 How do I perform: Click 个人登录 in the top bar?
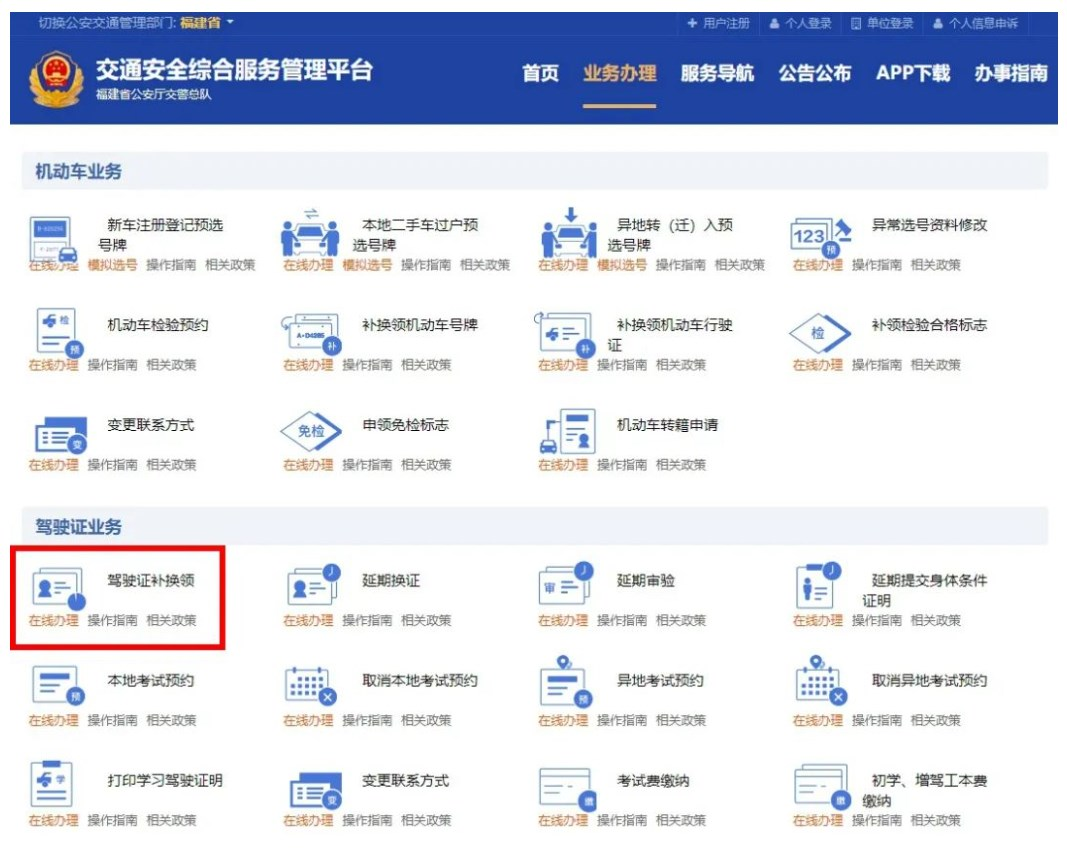click(x=801, y=23)
